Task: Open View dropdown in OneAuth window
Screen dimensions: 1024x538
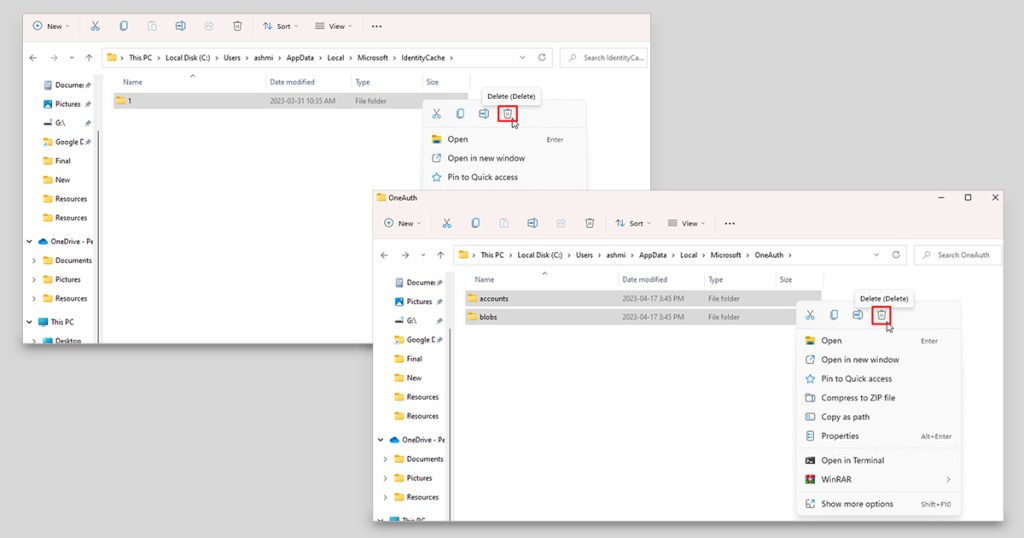Action: (x=686, y=223)
